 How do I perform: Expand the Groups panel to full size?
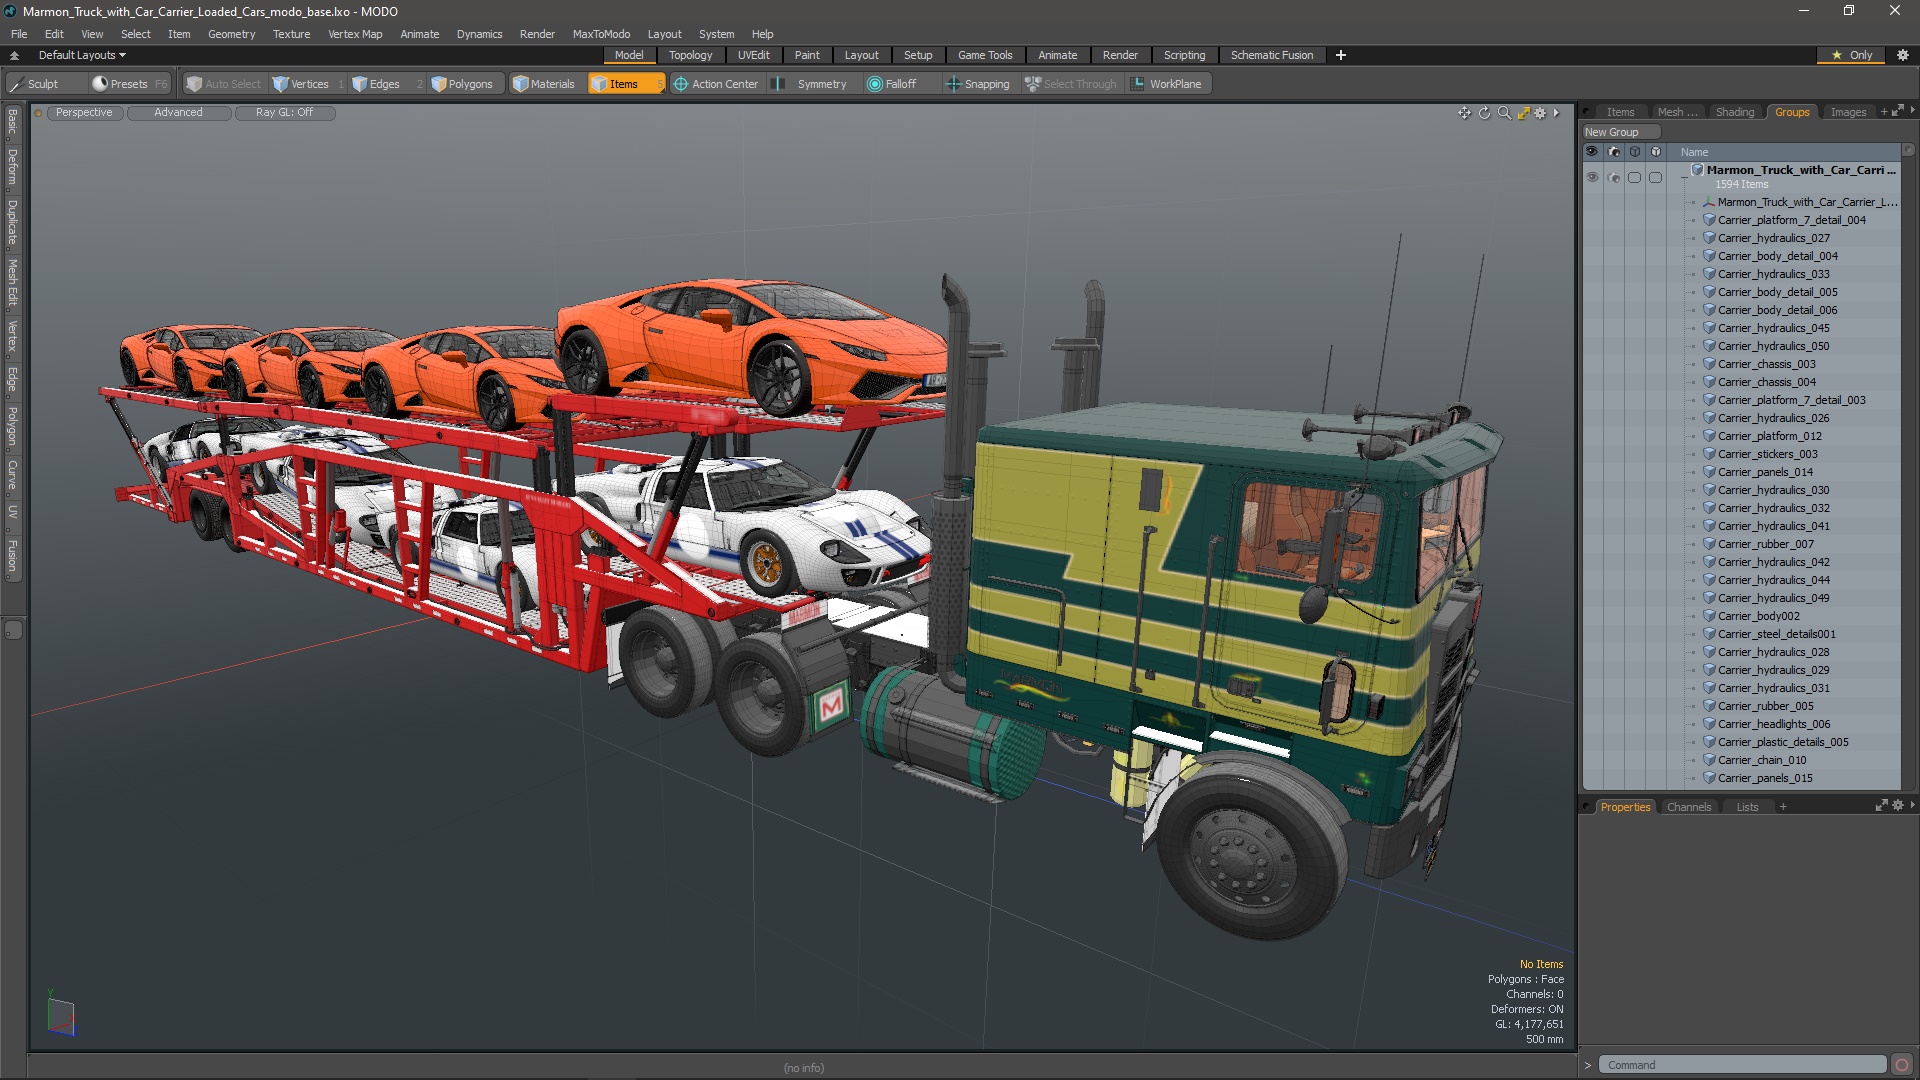pos(1898,111)
